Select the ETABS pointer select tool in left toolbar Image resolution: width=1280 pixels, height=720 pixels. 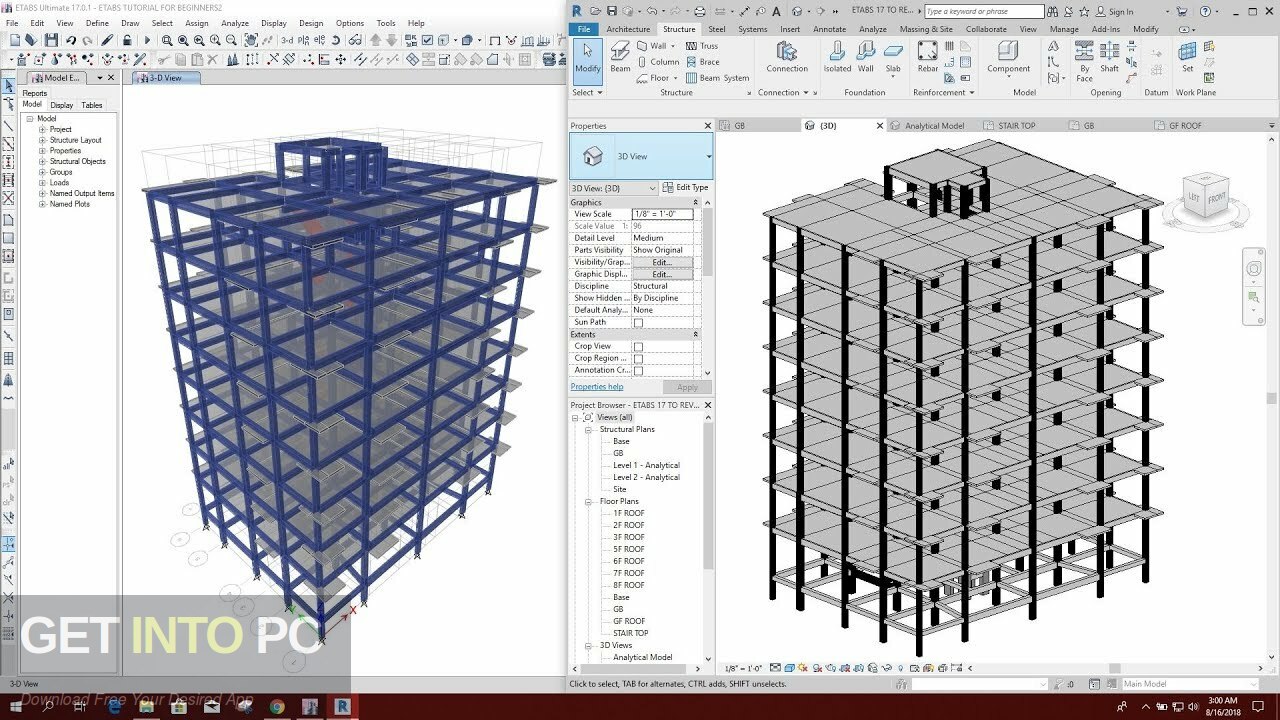tap(9, 86)
